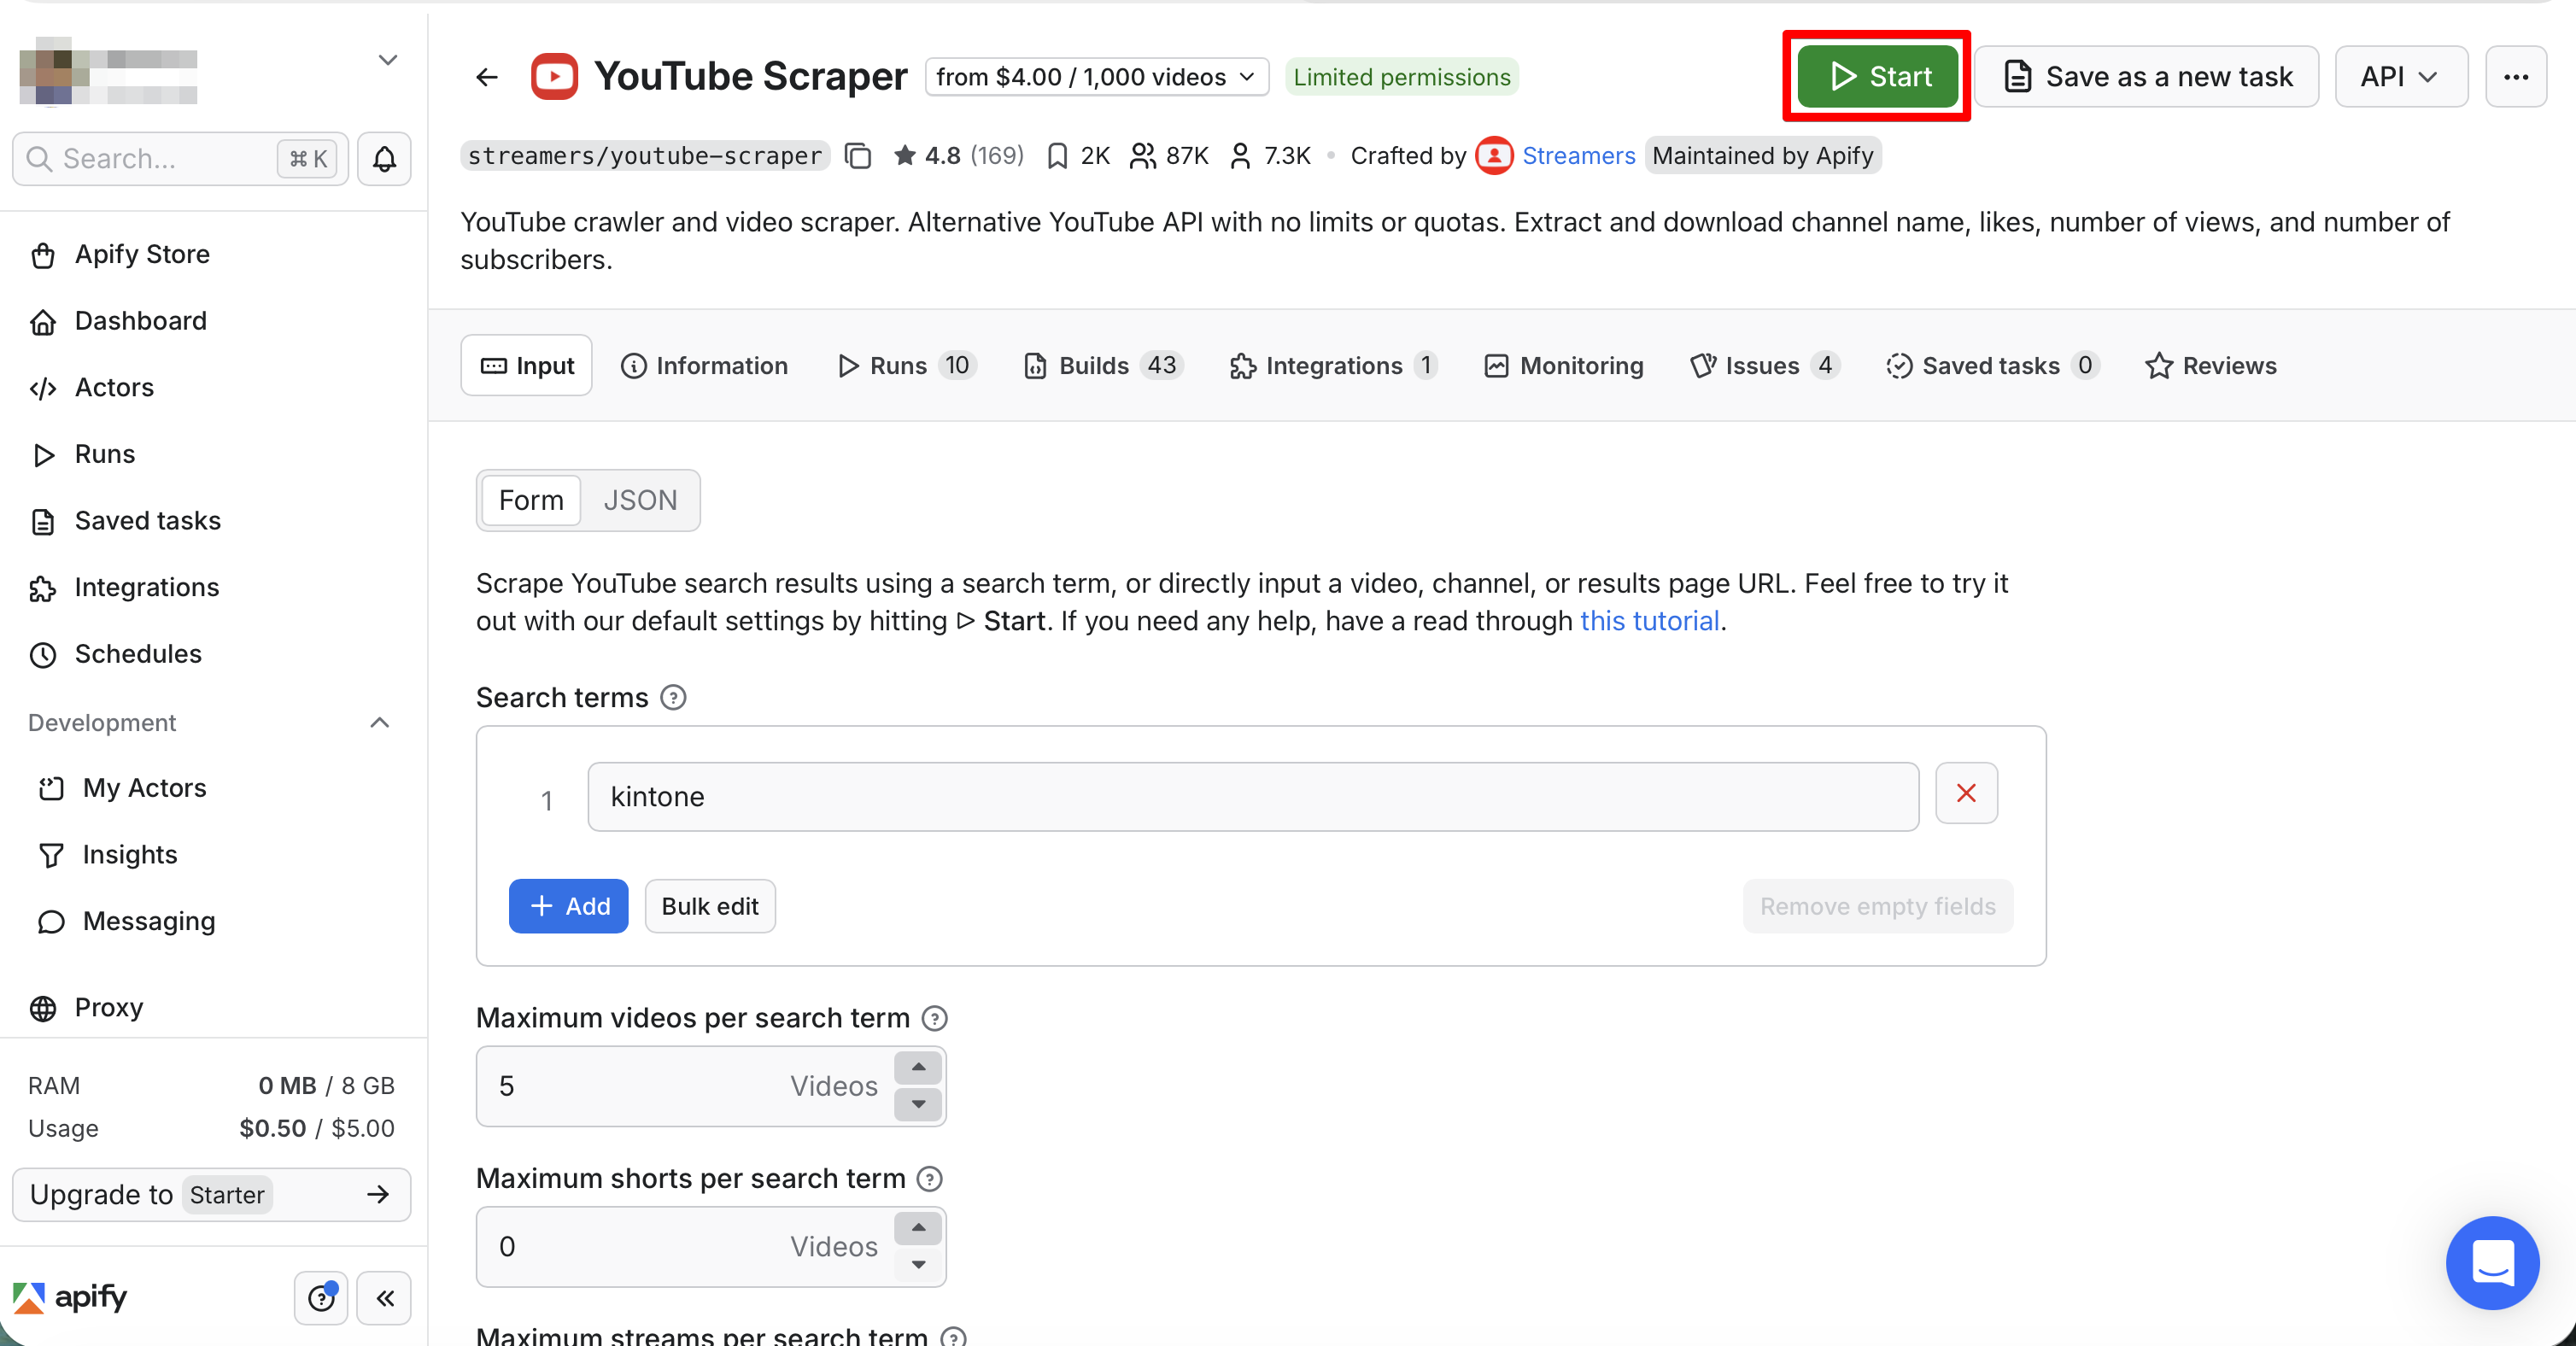Increase maximum videos per search term
The image size is (2576, 1346).
(918, 1067)
